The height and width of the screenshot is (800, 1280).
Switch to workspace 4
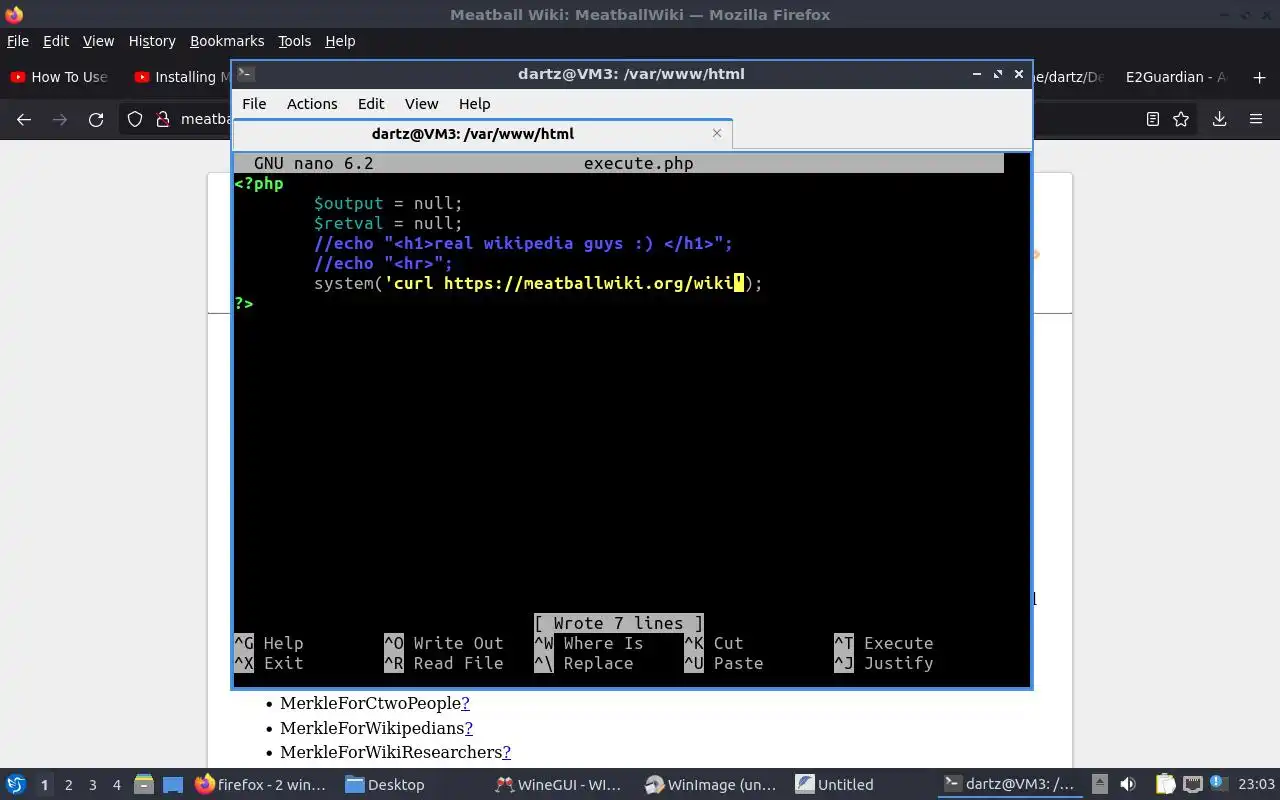point(117,785)
